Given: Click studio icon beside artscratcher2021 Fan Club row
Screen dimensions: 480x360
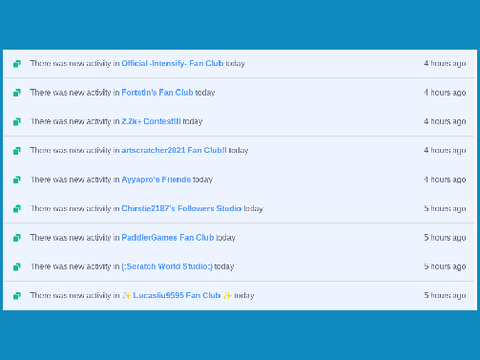Looking at the screenshot, I should point(17,151).
